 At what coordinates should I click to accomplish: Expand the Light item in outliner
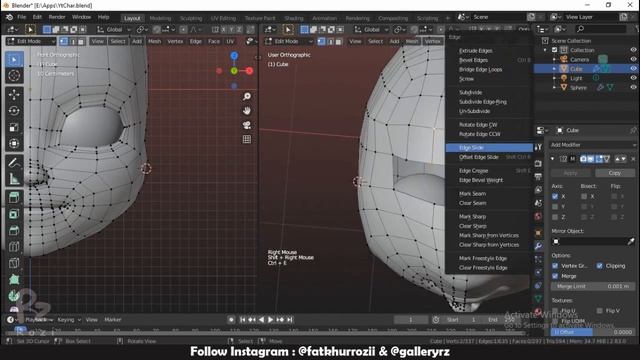(x=554, y=78)
